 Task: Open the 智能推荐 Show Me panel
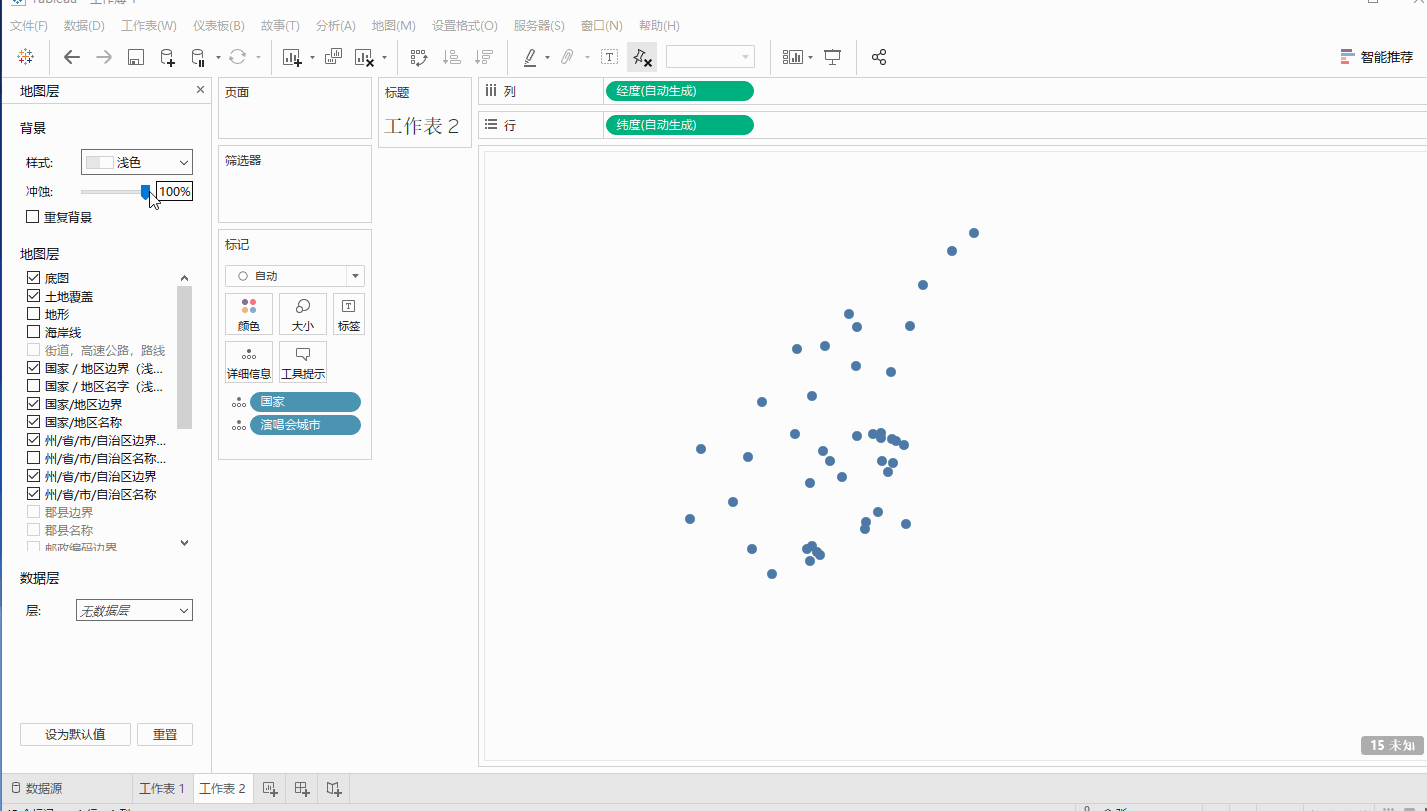click(x=1376, y=57)
